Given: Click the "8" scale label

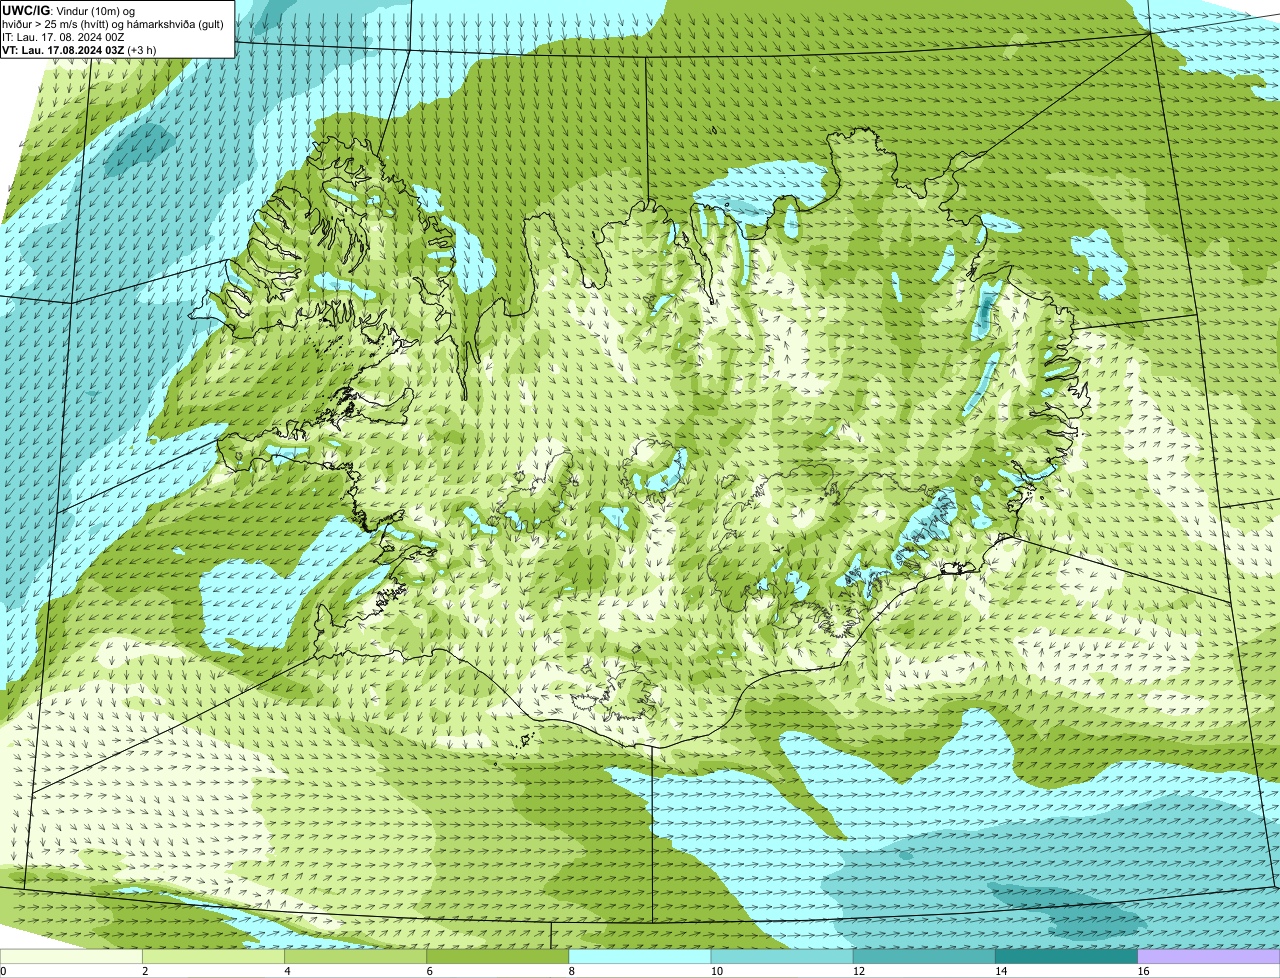Looking at the screenshot, I should (x=572, y=971).
